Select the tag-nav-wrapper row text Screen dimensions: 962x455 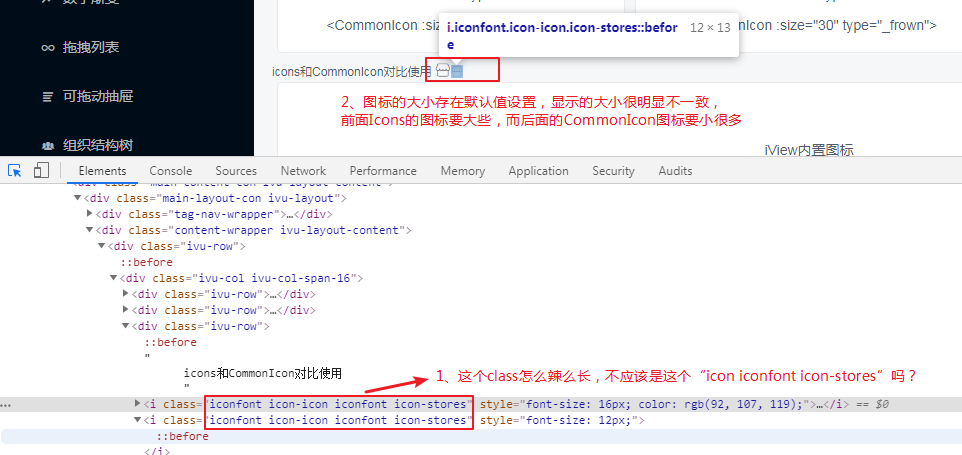(x=214, y=214)
